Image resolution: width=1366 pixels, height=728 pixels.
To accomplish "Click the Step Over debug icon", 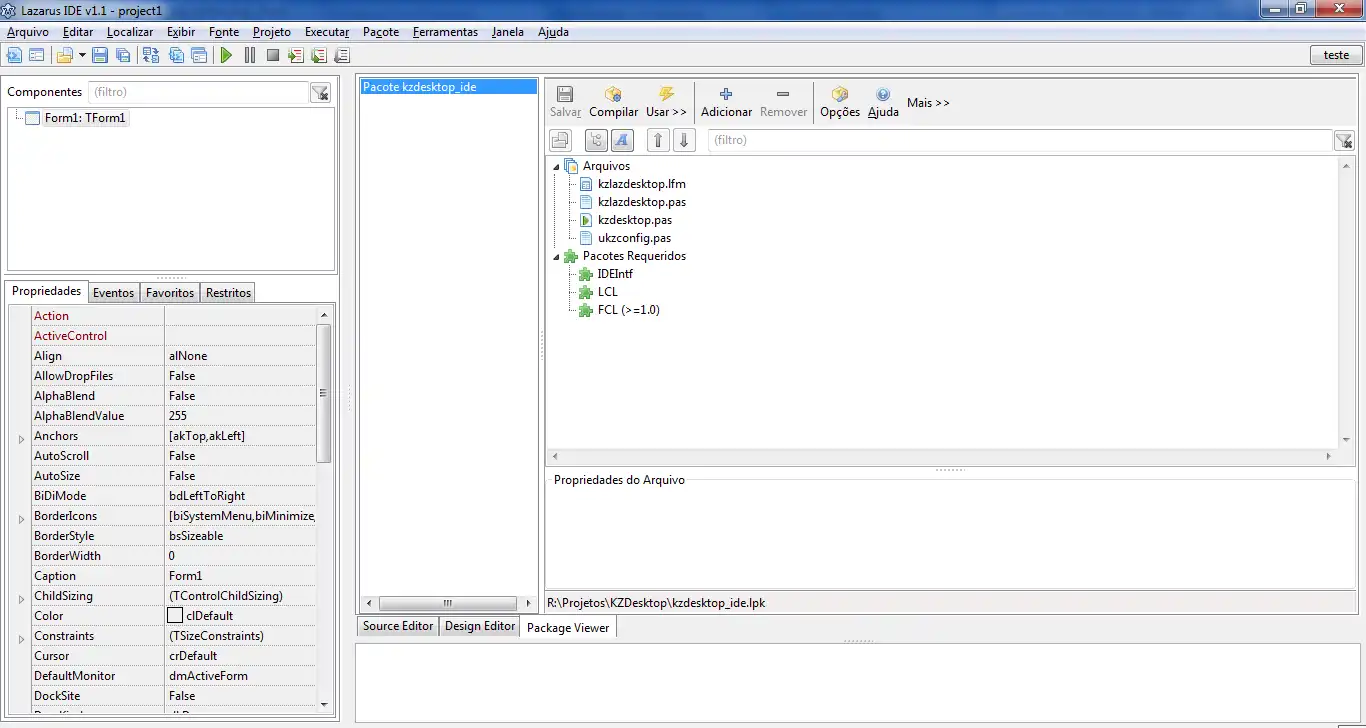I will [x=319, y=55].
